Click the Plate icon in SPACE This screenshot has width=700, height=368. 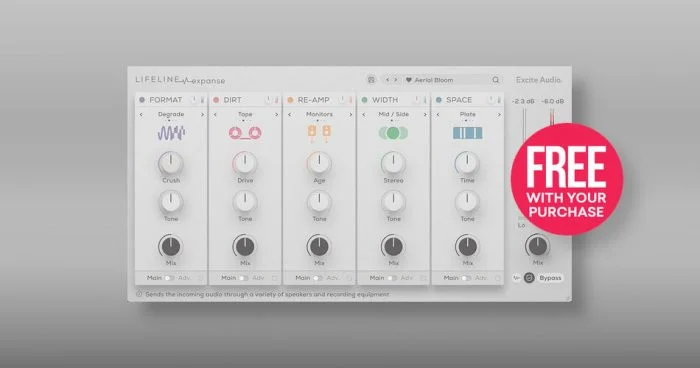(x=467, y=133)
